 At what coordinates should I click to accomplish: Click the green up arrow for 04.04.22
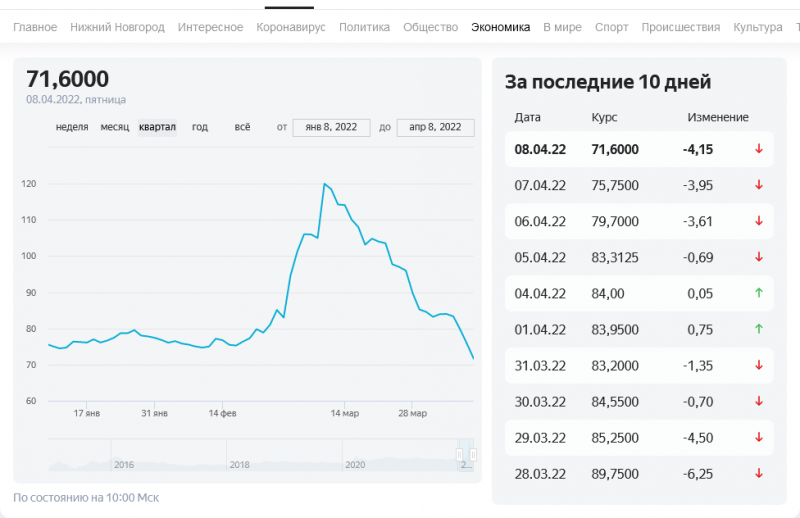pos(759,293)
